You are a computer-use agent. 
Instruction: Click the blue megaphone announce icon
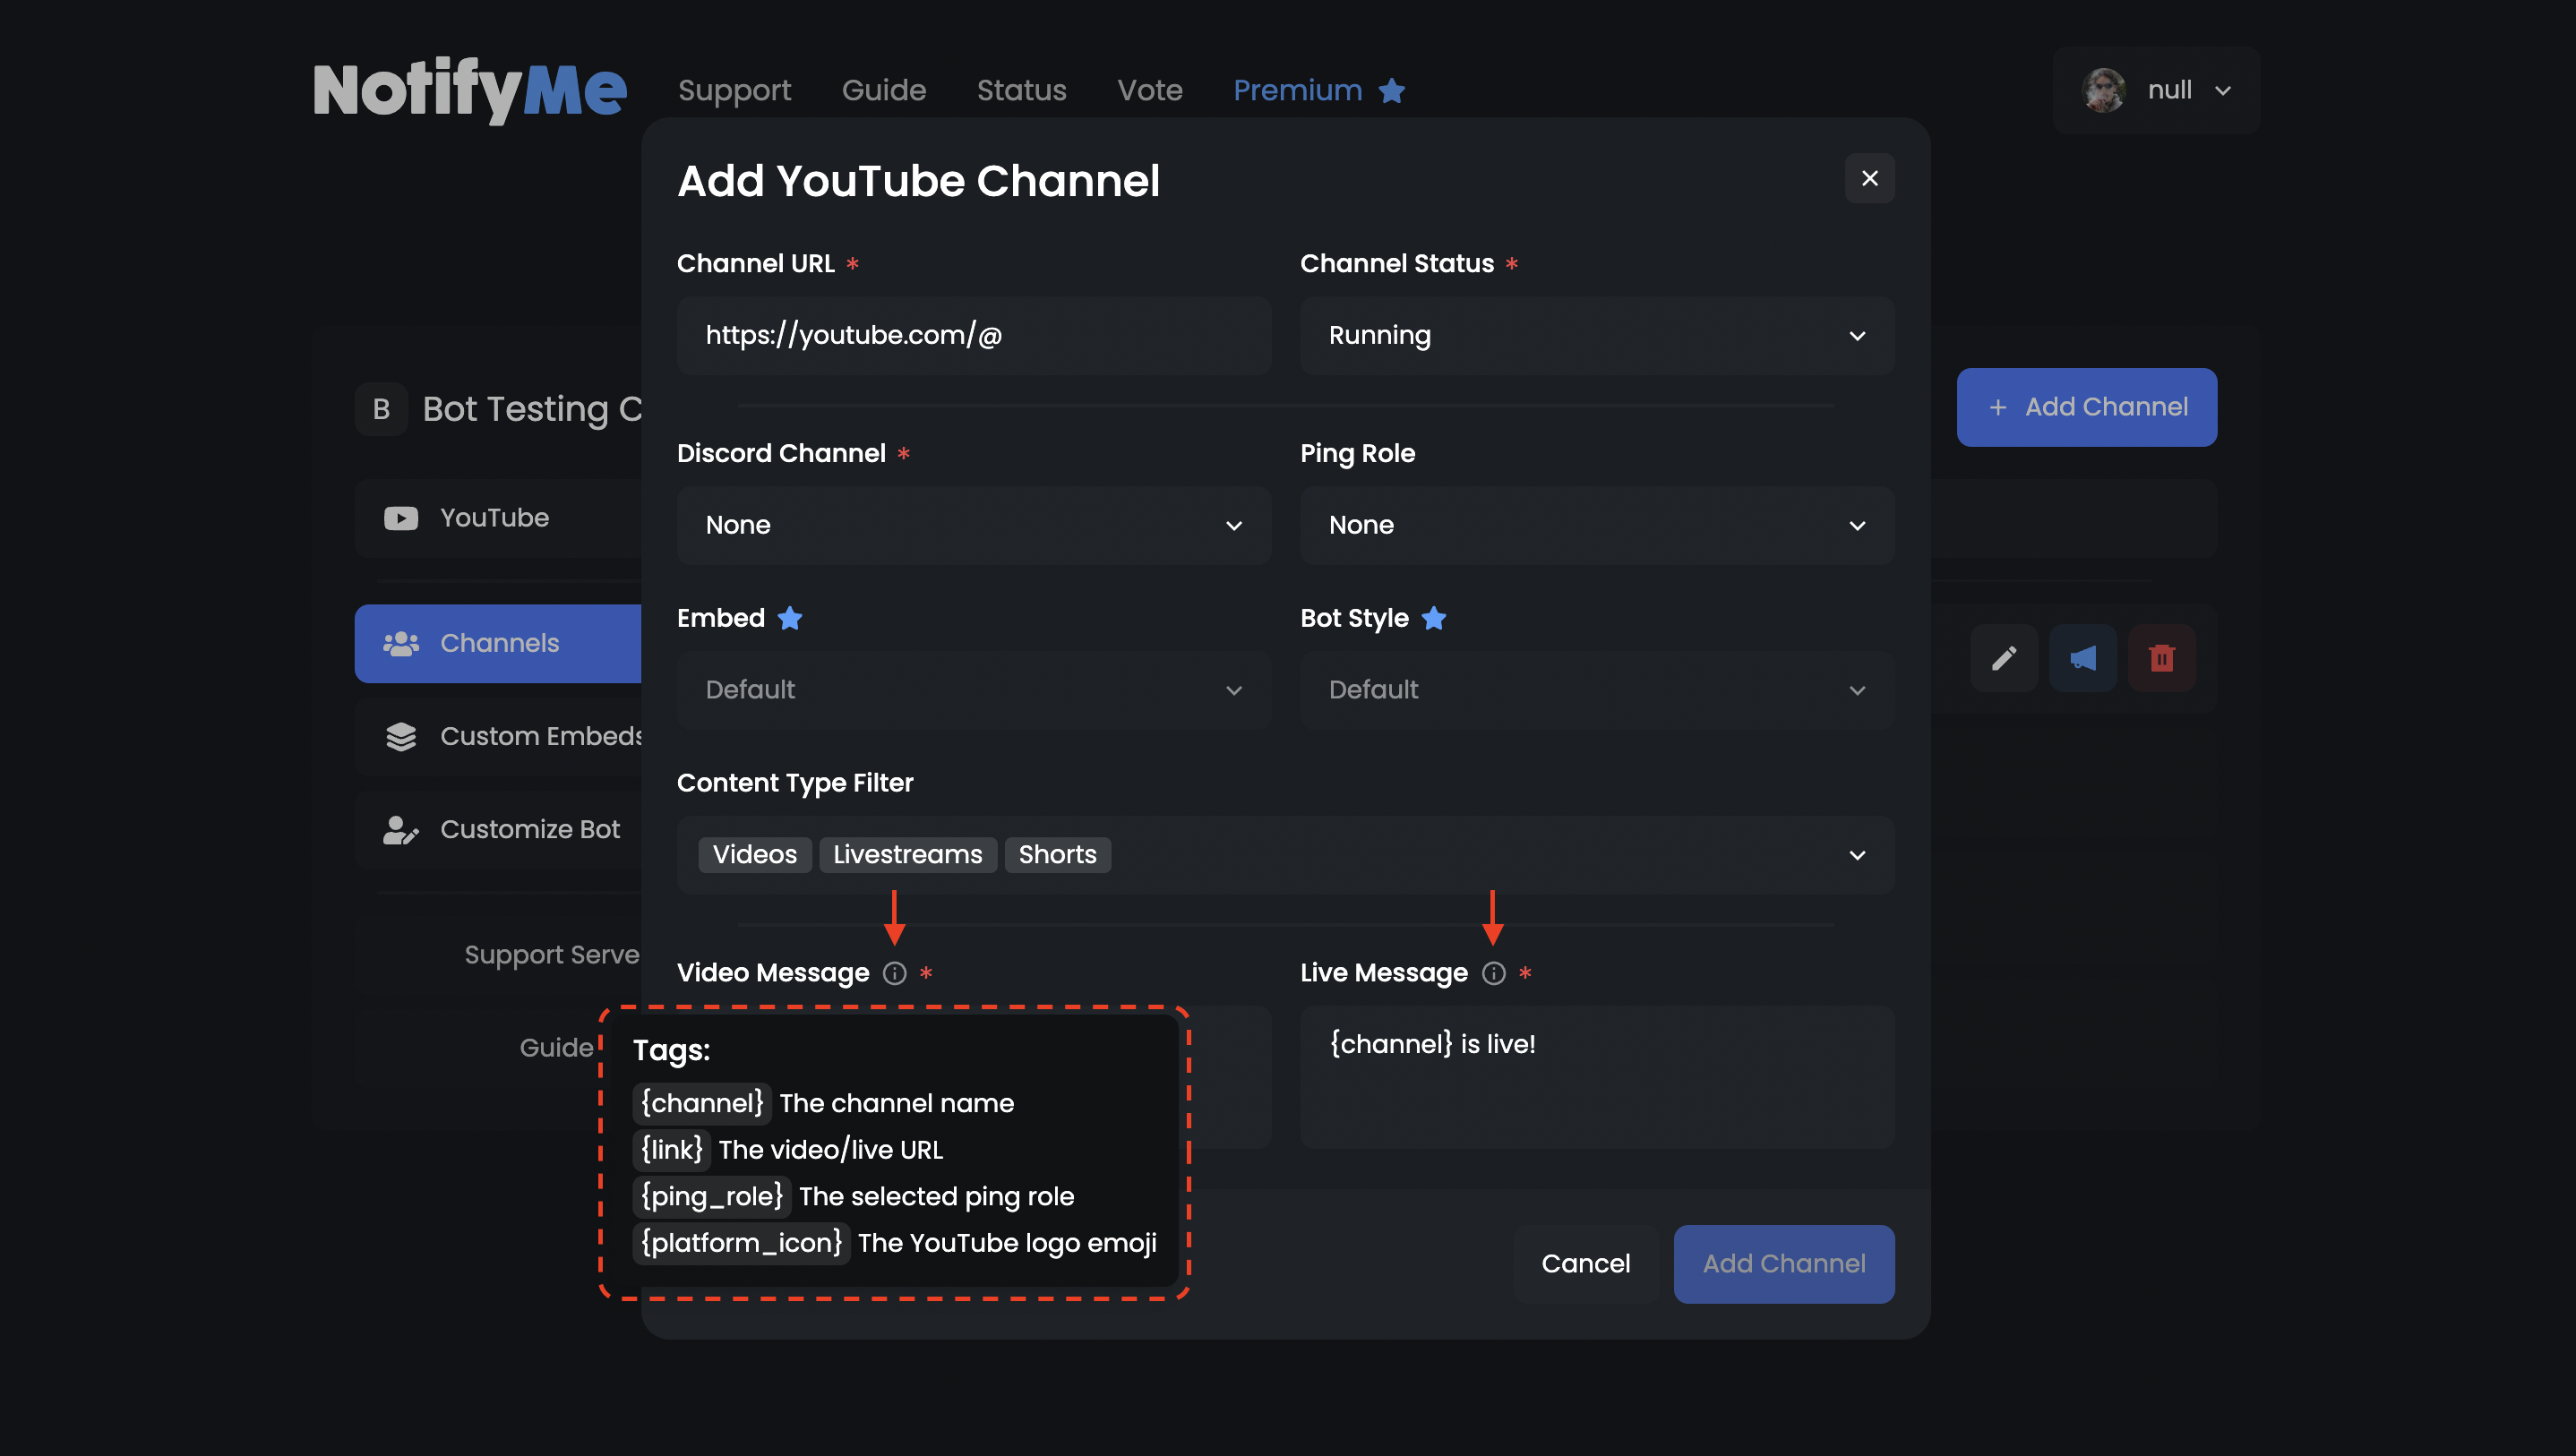click(2083, 658)
